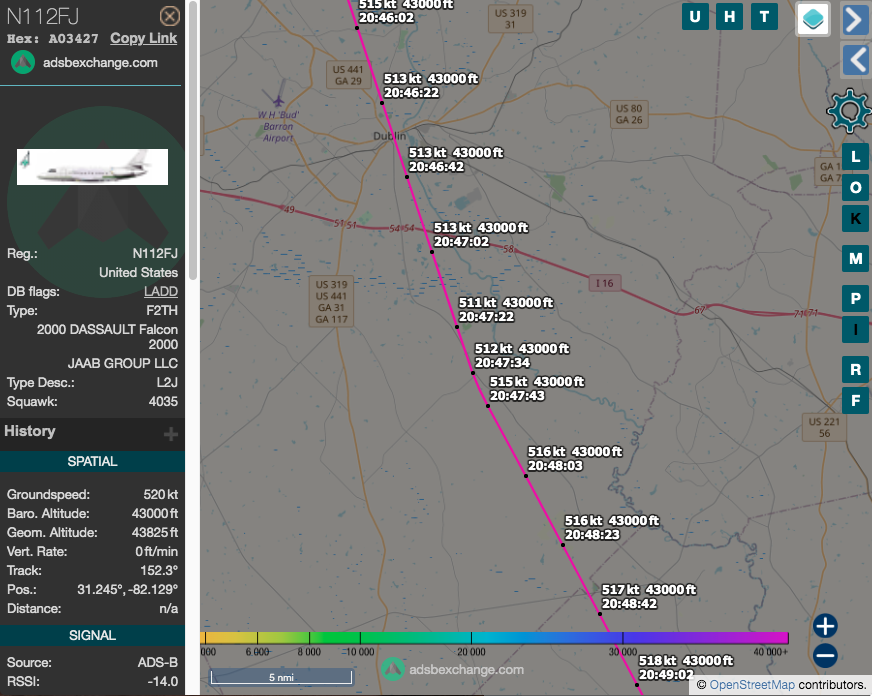Click the W H 'Bud' Barron Airport icon
This screenshot has height=696, width=872.
pyautogui.click(x=278, y=101)
